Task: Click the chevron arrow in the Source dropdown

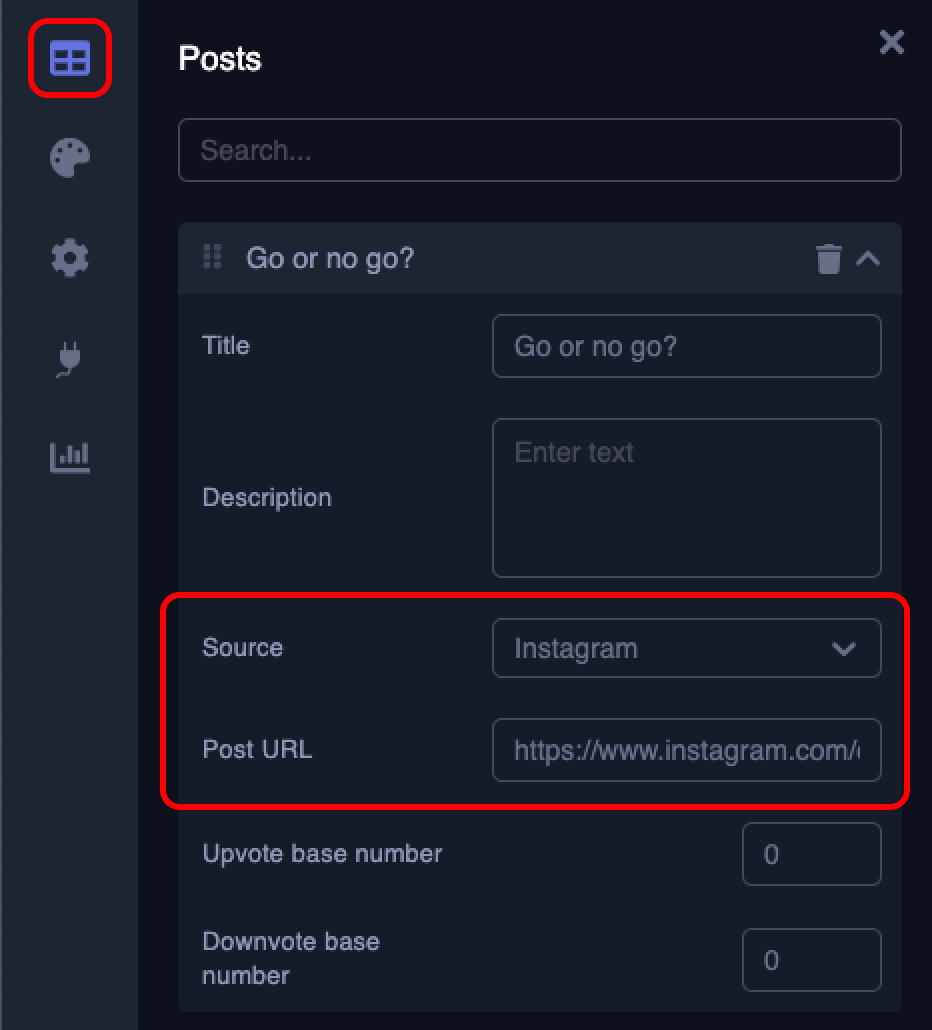Action: (x=843, y=649)
